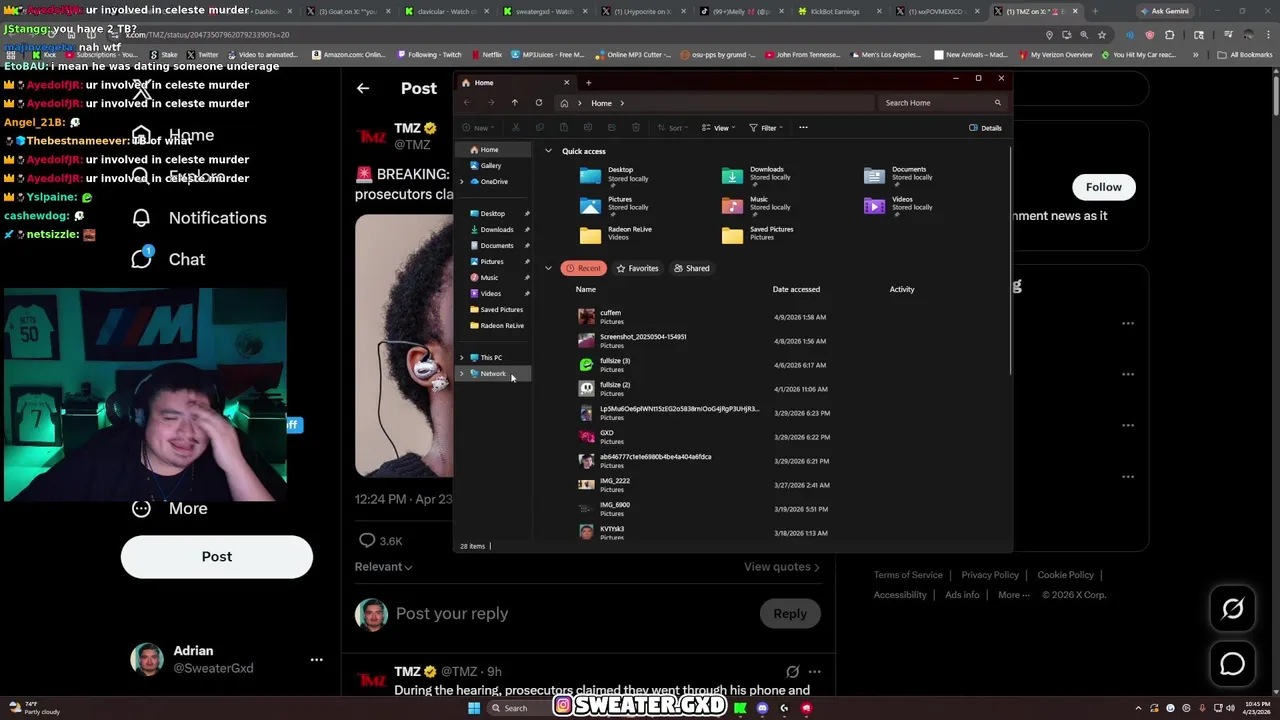Open Documents folder in Quick access grid
Image resolution: width=1280 pixels, height=720 pixels.
[x=901, y=174]
